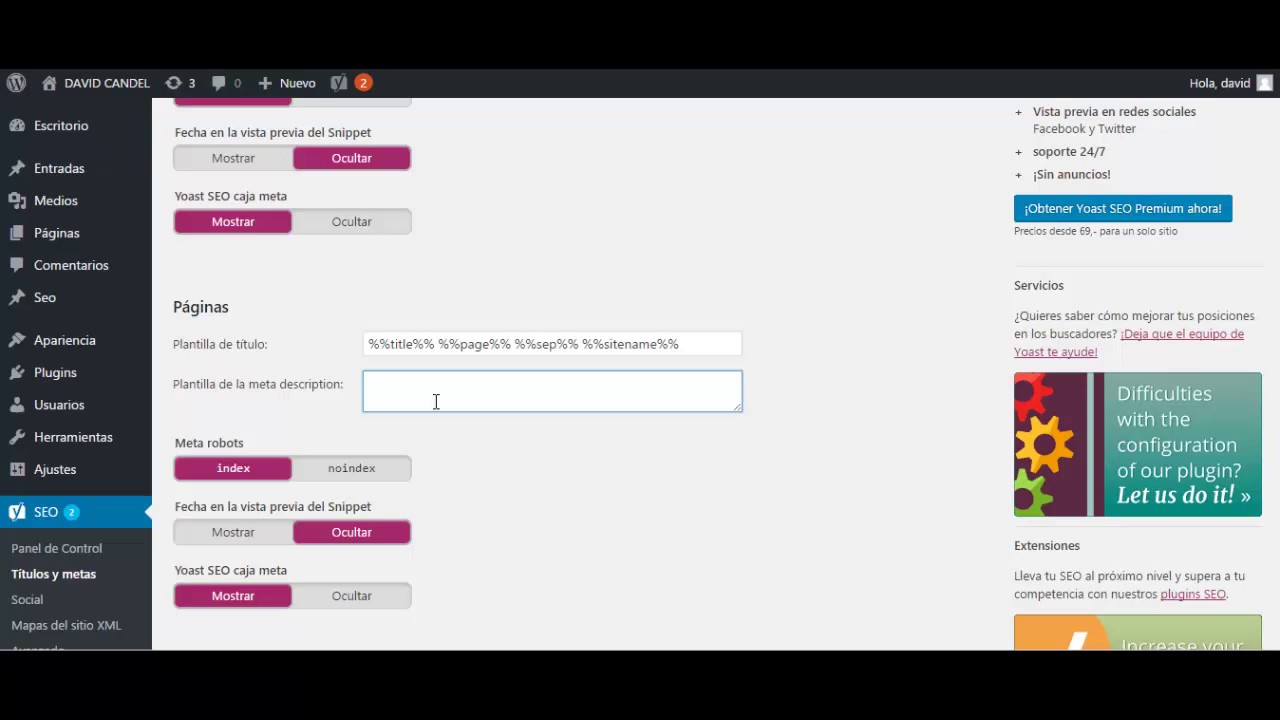Viewport: 1280px width, 720px height.
Task: Open the DAVID CANDEL site home icon
Action: pyautogui.click(x=49, y=83)
